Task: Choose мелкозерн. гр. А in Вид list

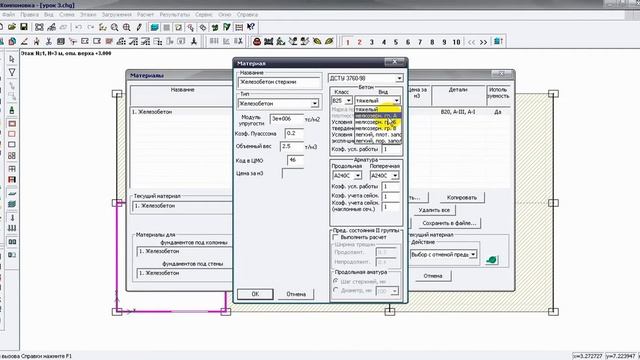Action: pyautogui.click(x=378, y=116)
